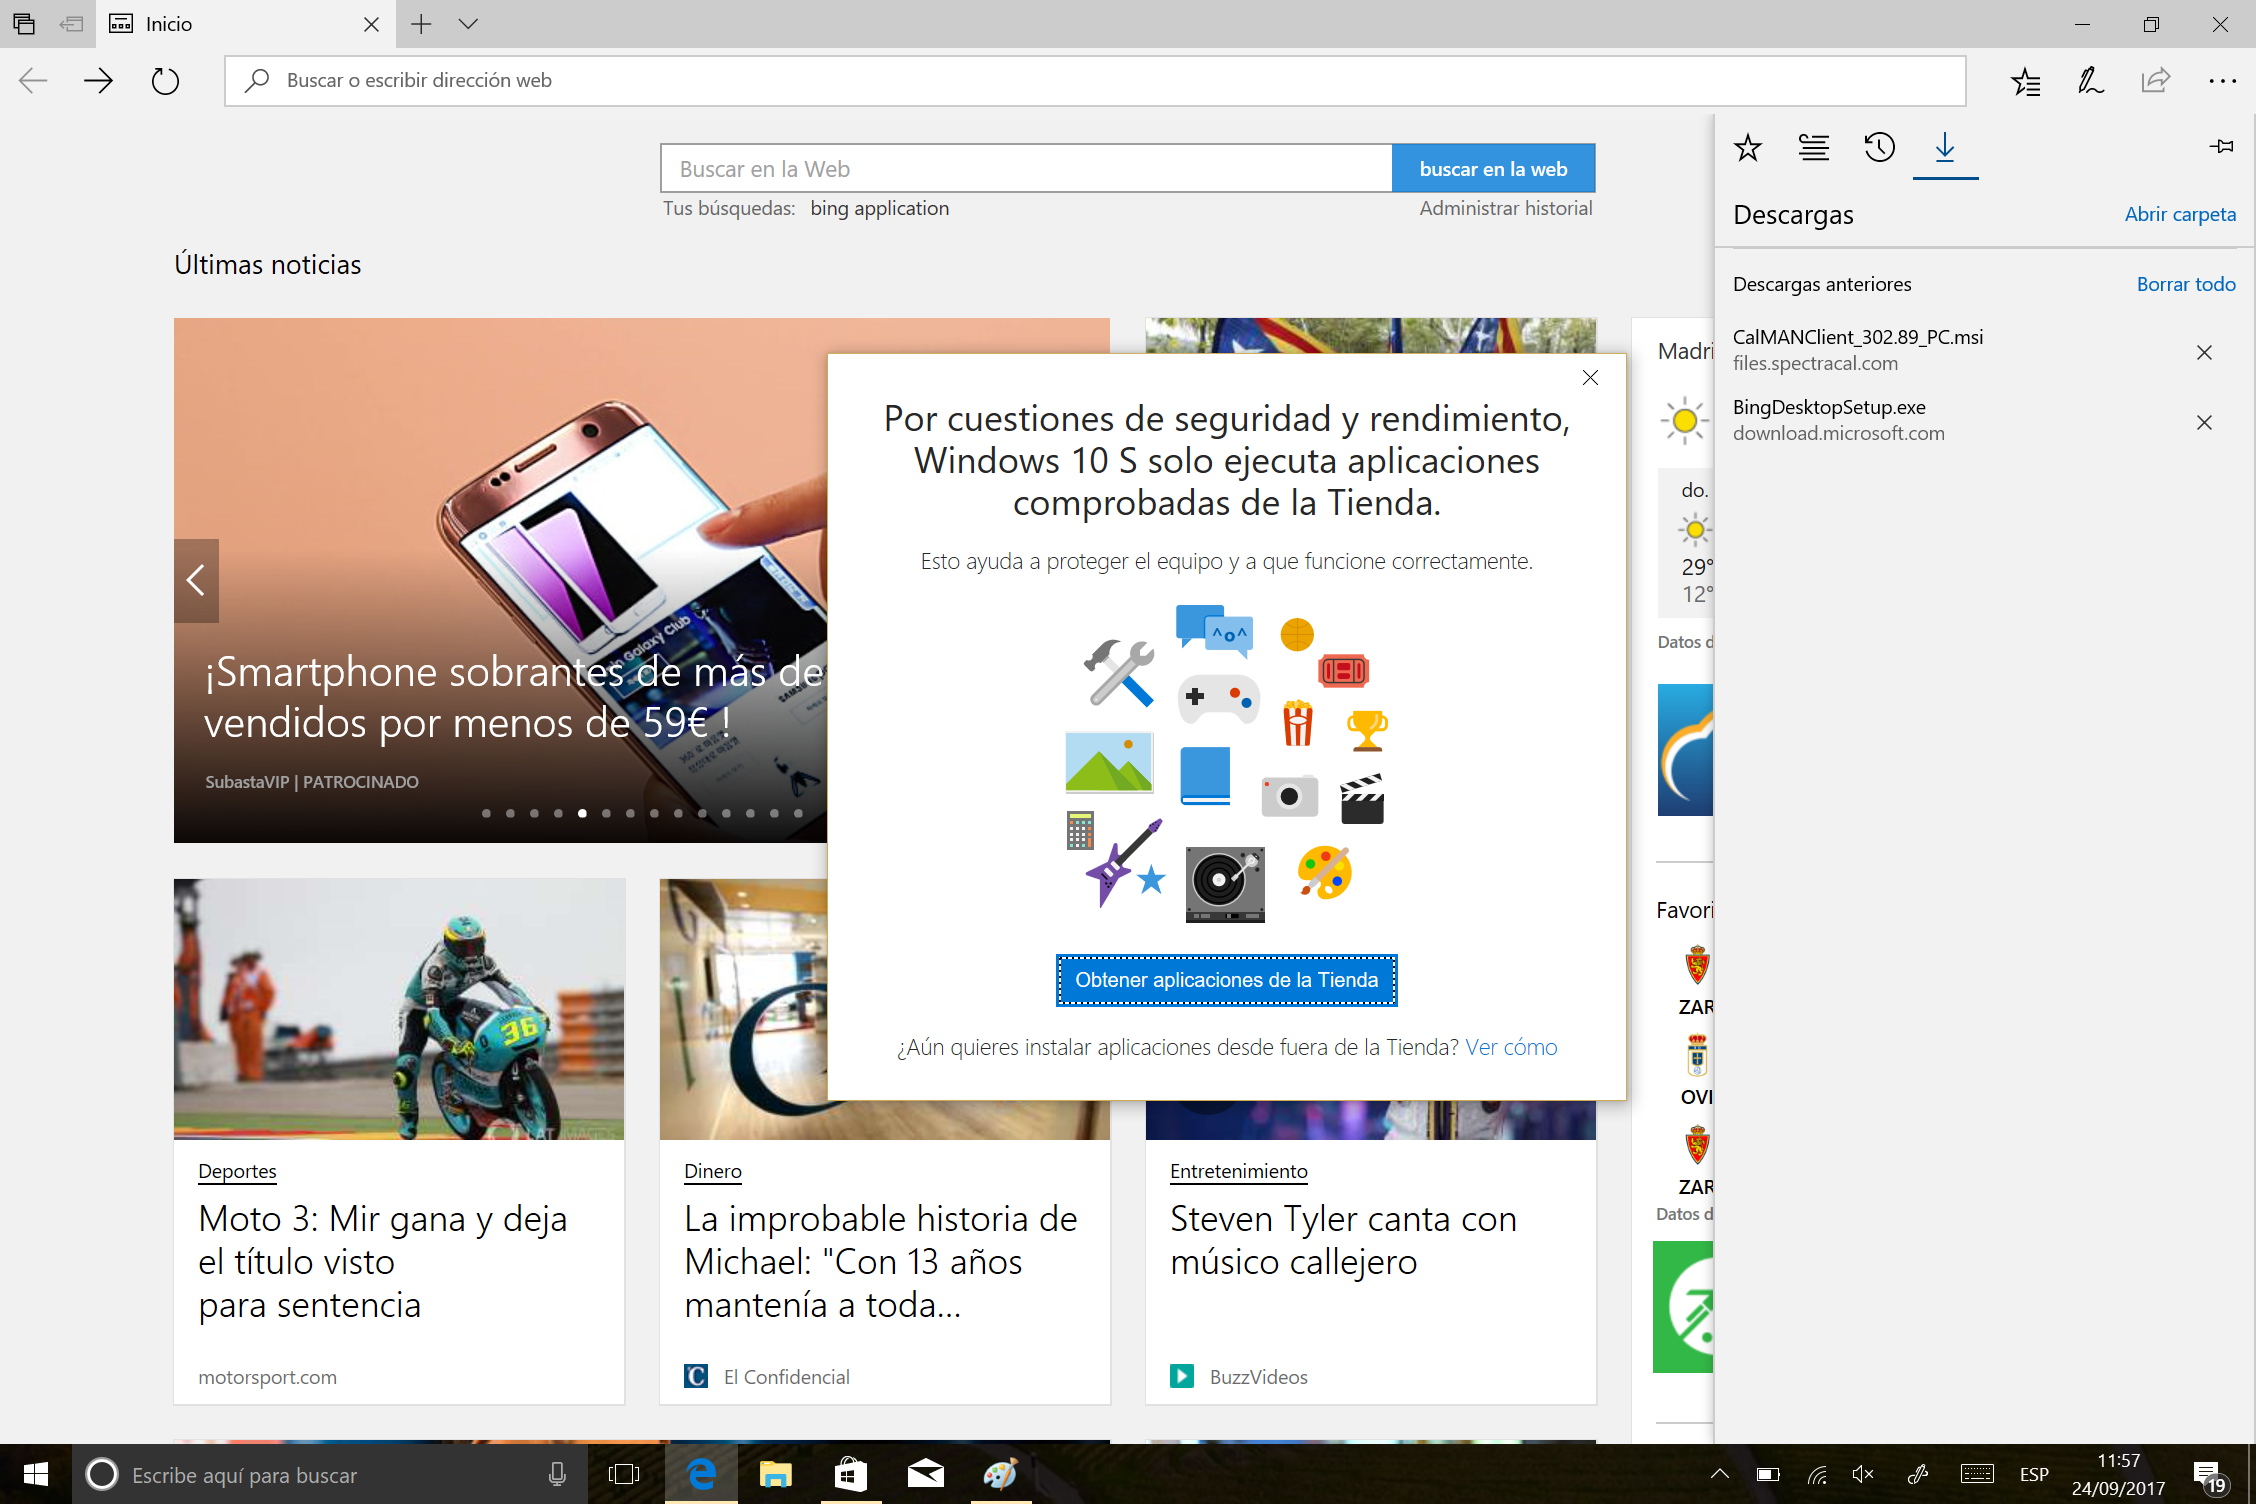Click the battery status icon
The width and height of the screenshot is (2256, 1504).
(x=1768, y=1474)
